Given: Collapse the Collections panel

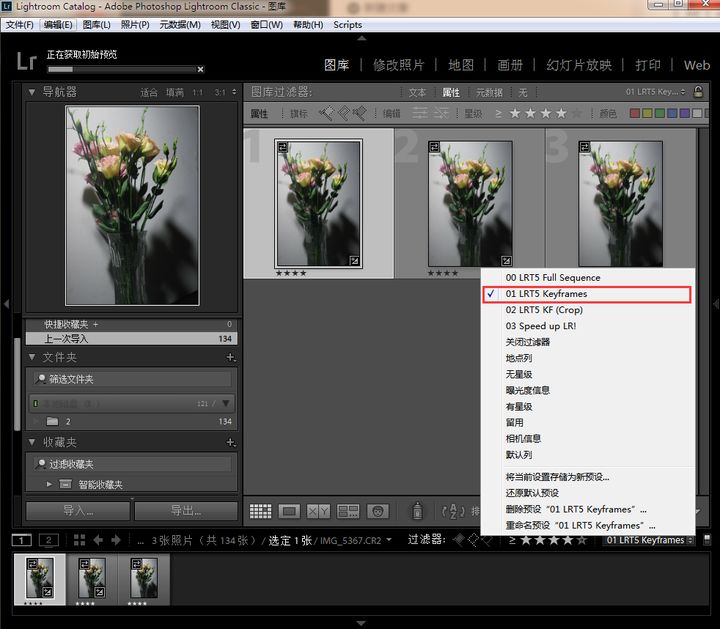Looking at the screenshot, I should [32, 442].
